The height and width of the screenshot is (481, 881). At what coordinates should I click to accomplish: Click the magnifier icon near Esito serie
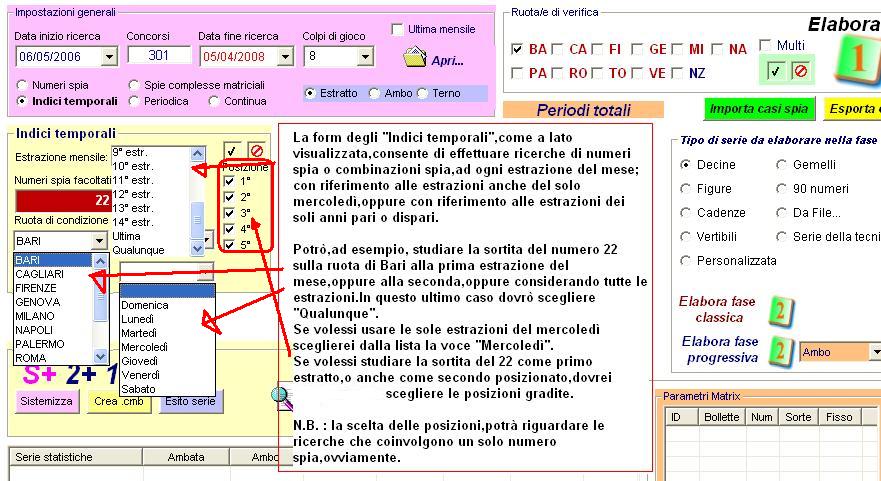tap(281, 397)
